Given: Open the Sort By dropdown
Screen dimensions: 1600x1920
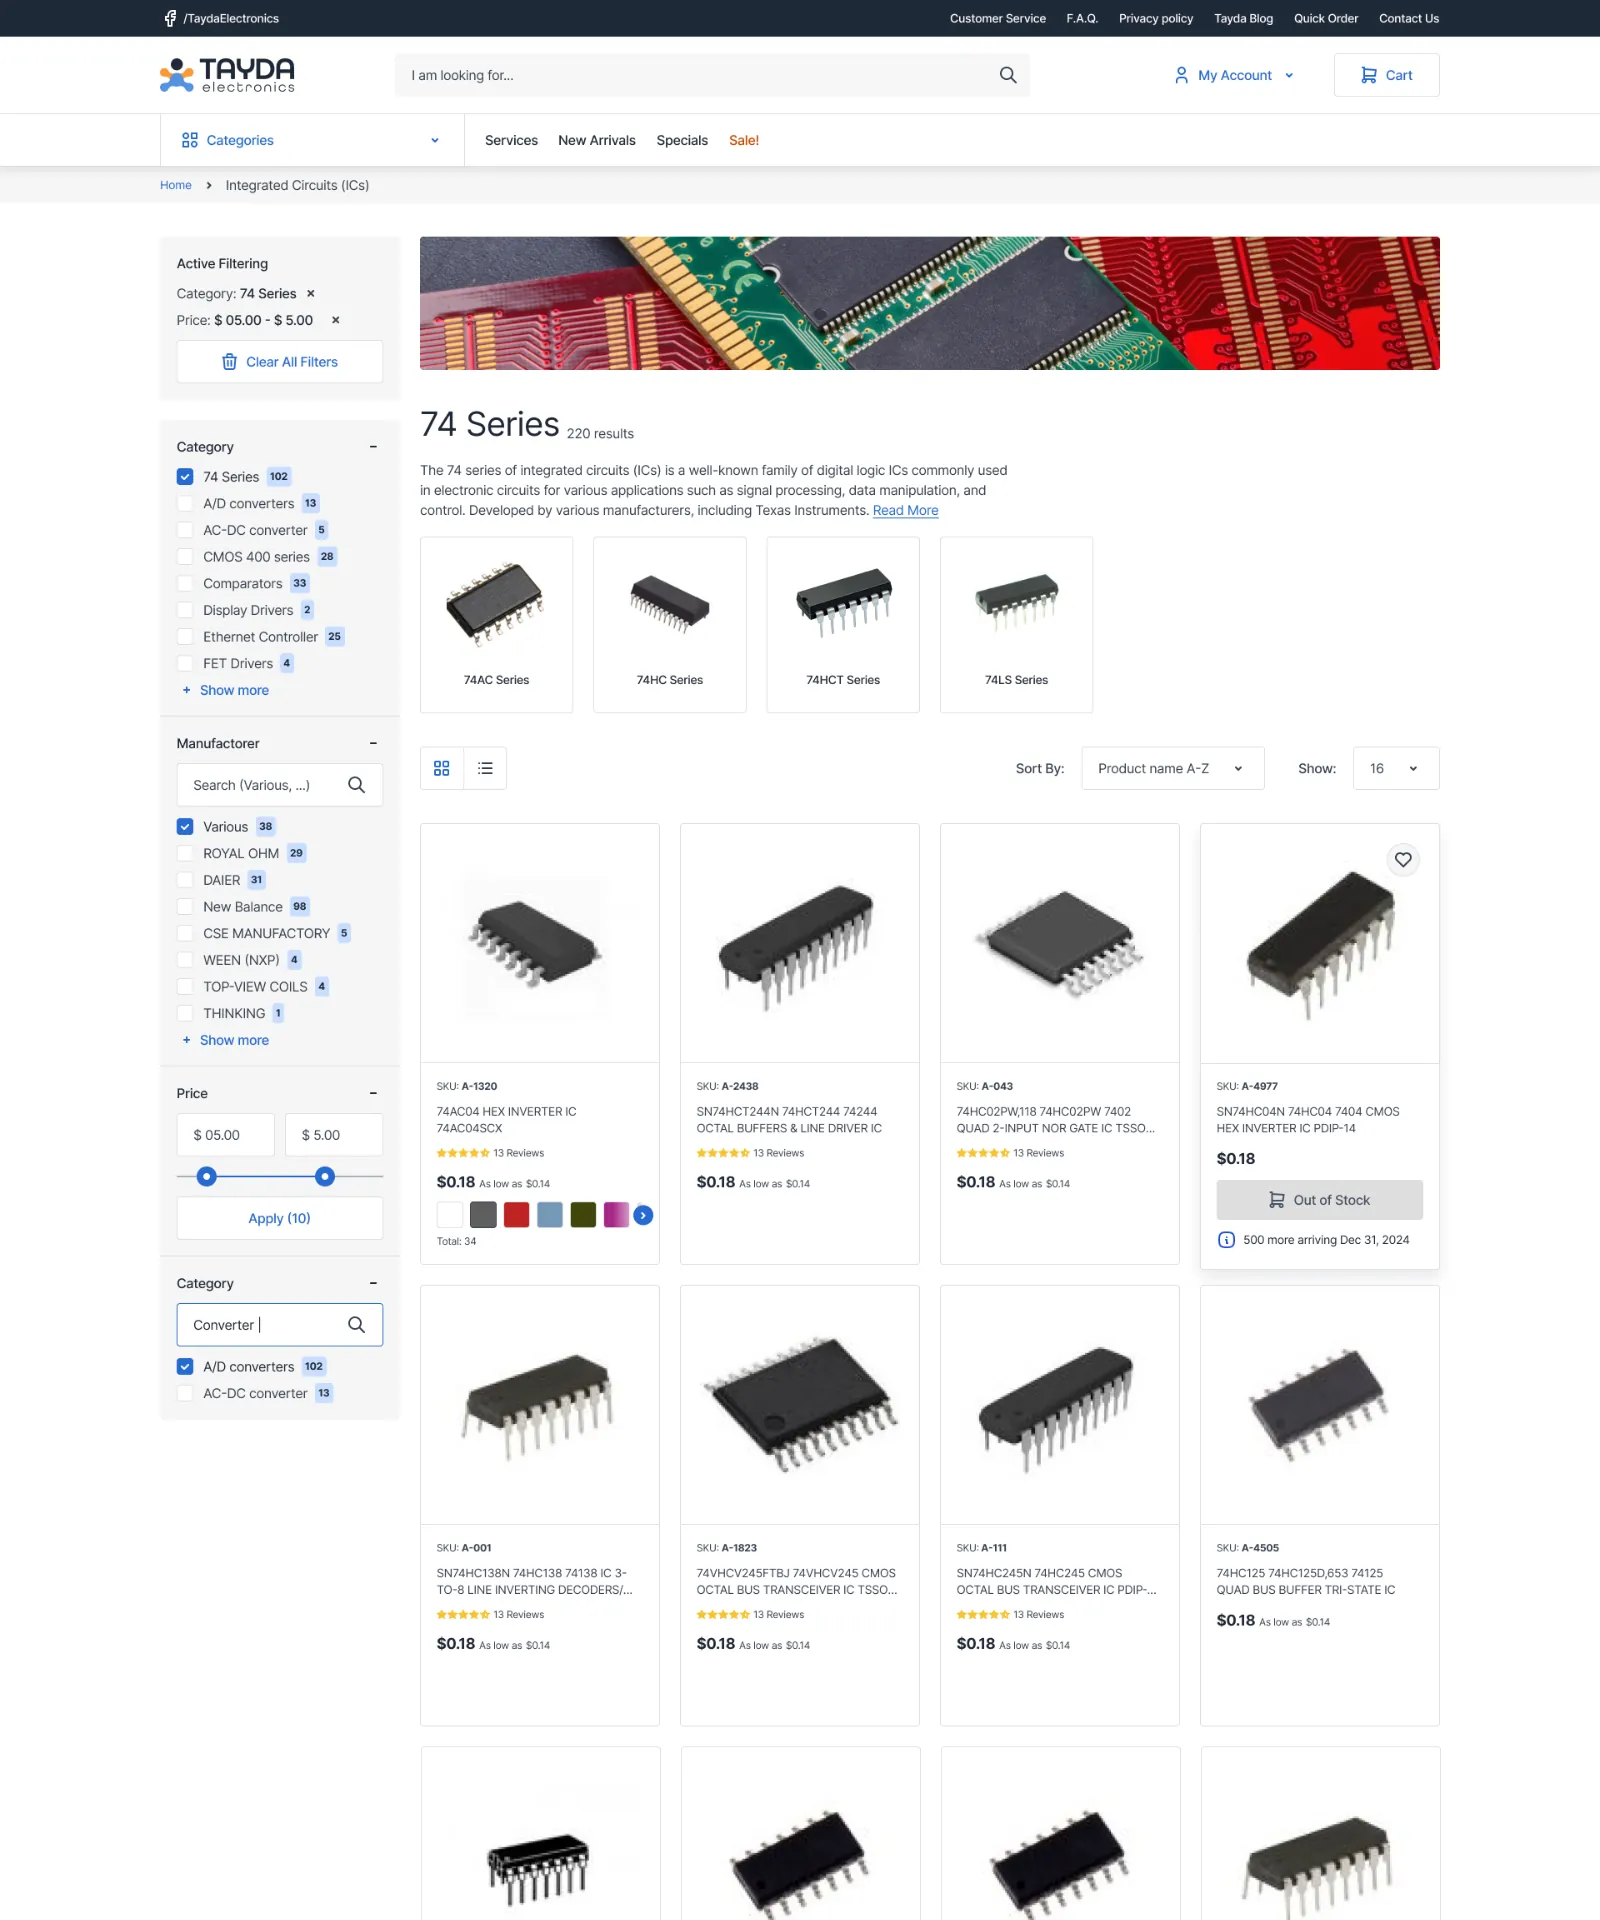Looking at the screenshot, I should (x=1173, y=768).
